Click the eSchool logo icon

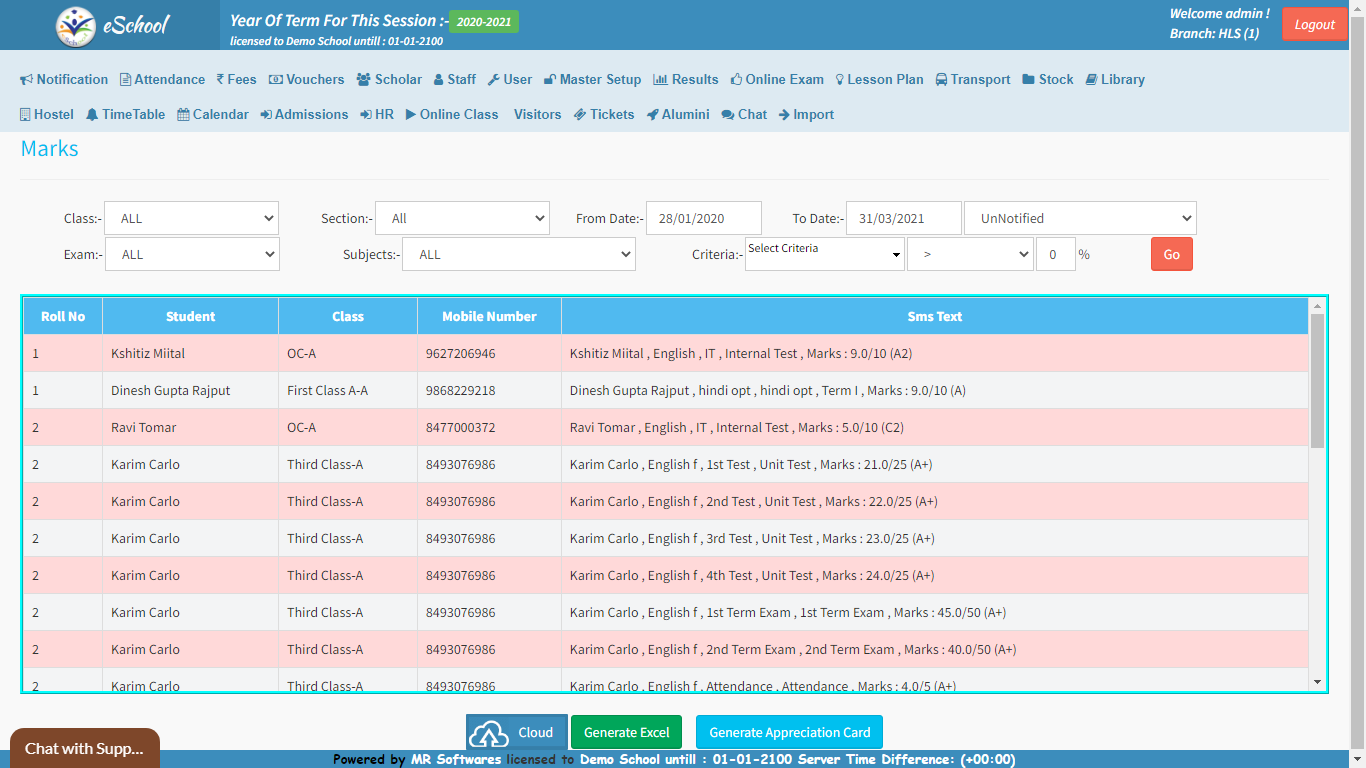point(76,26)
